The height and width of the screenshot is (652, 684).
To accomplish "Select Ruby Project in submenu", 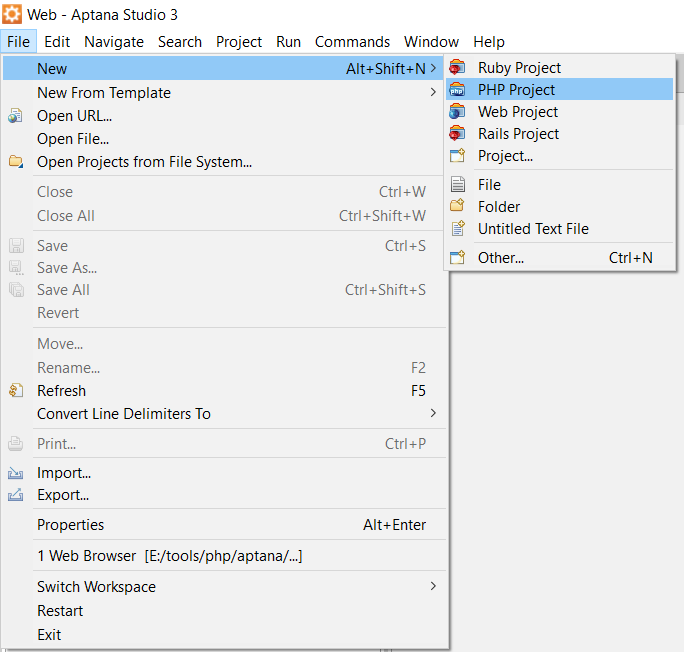I will 560,68.
